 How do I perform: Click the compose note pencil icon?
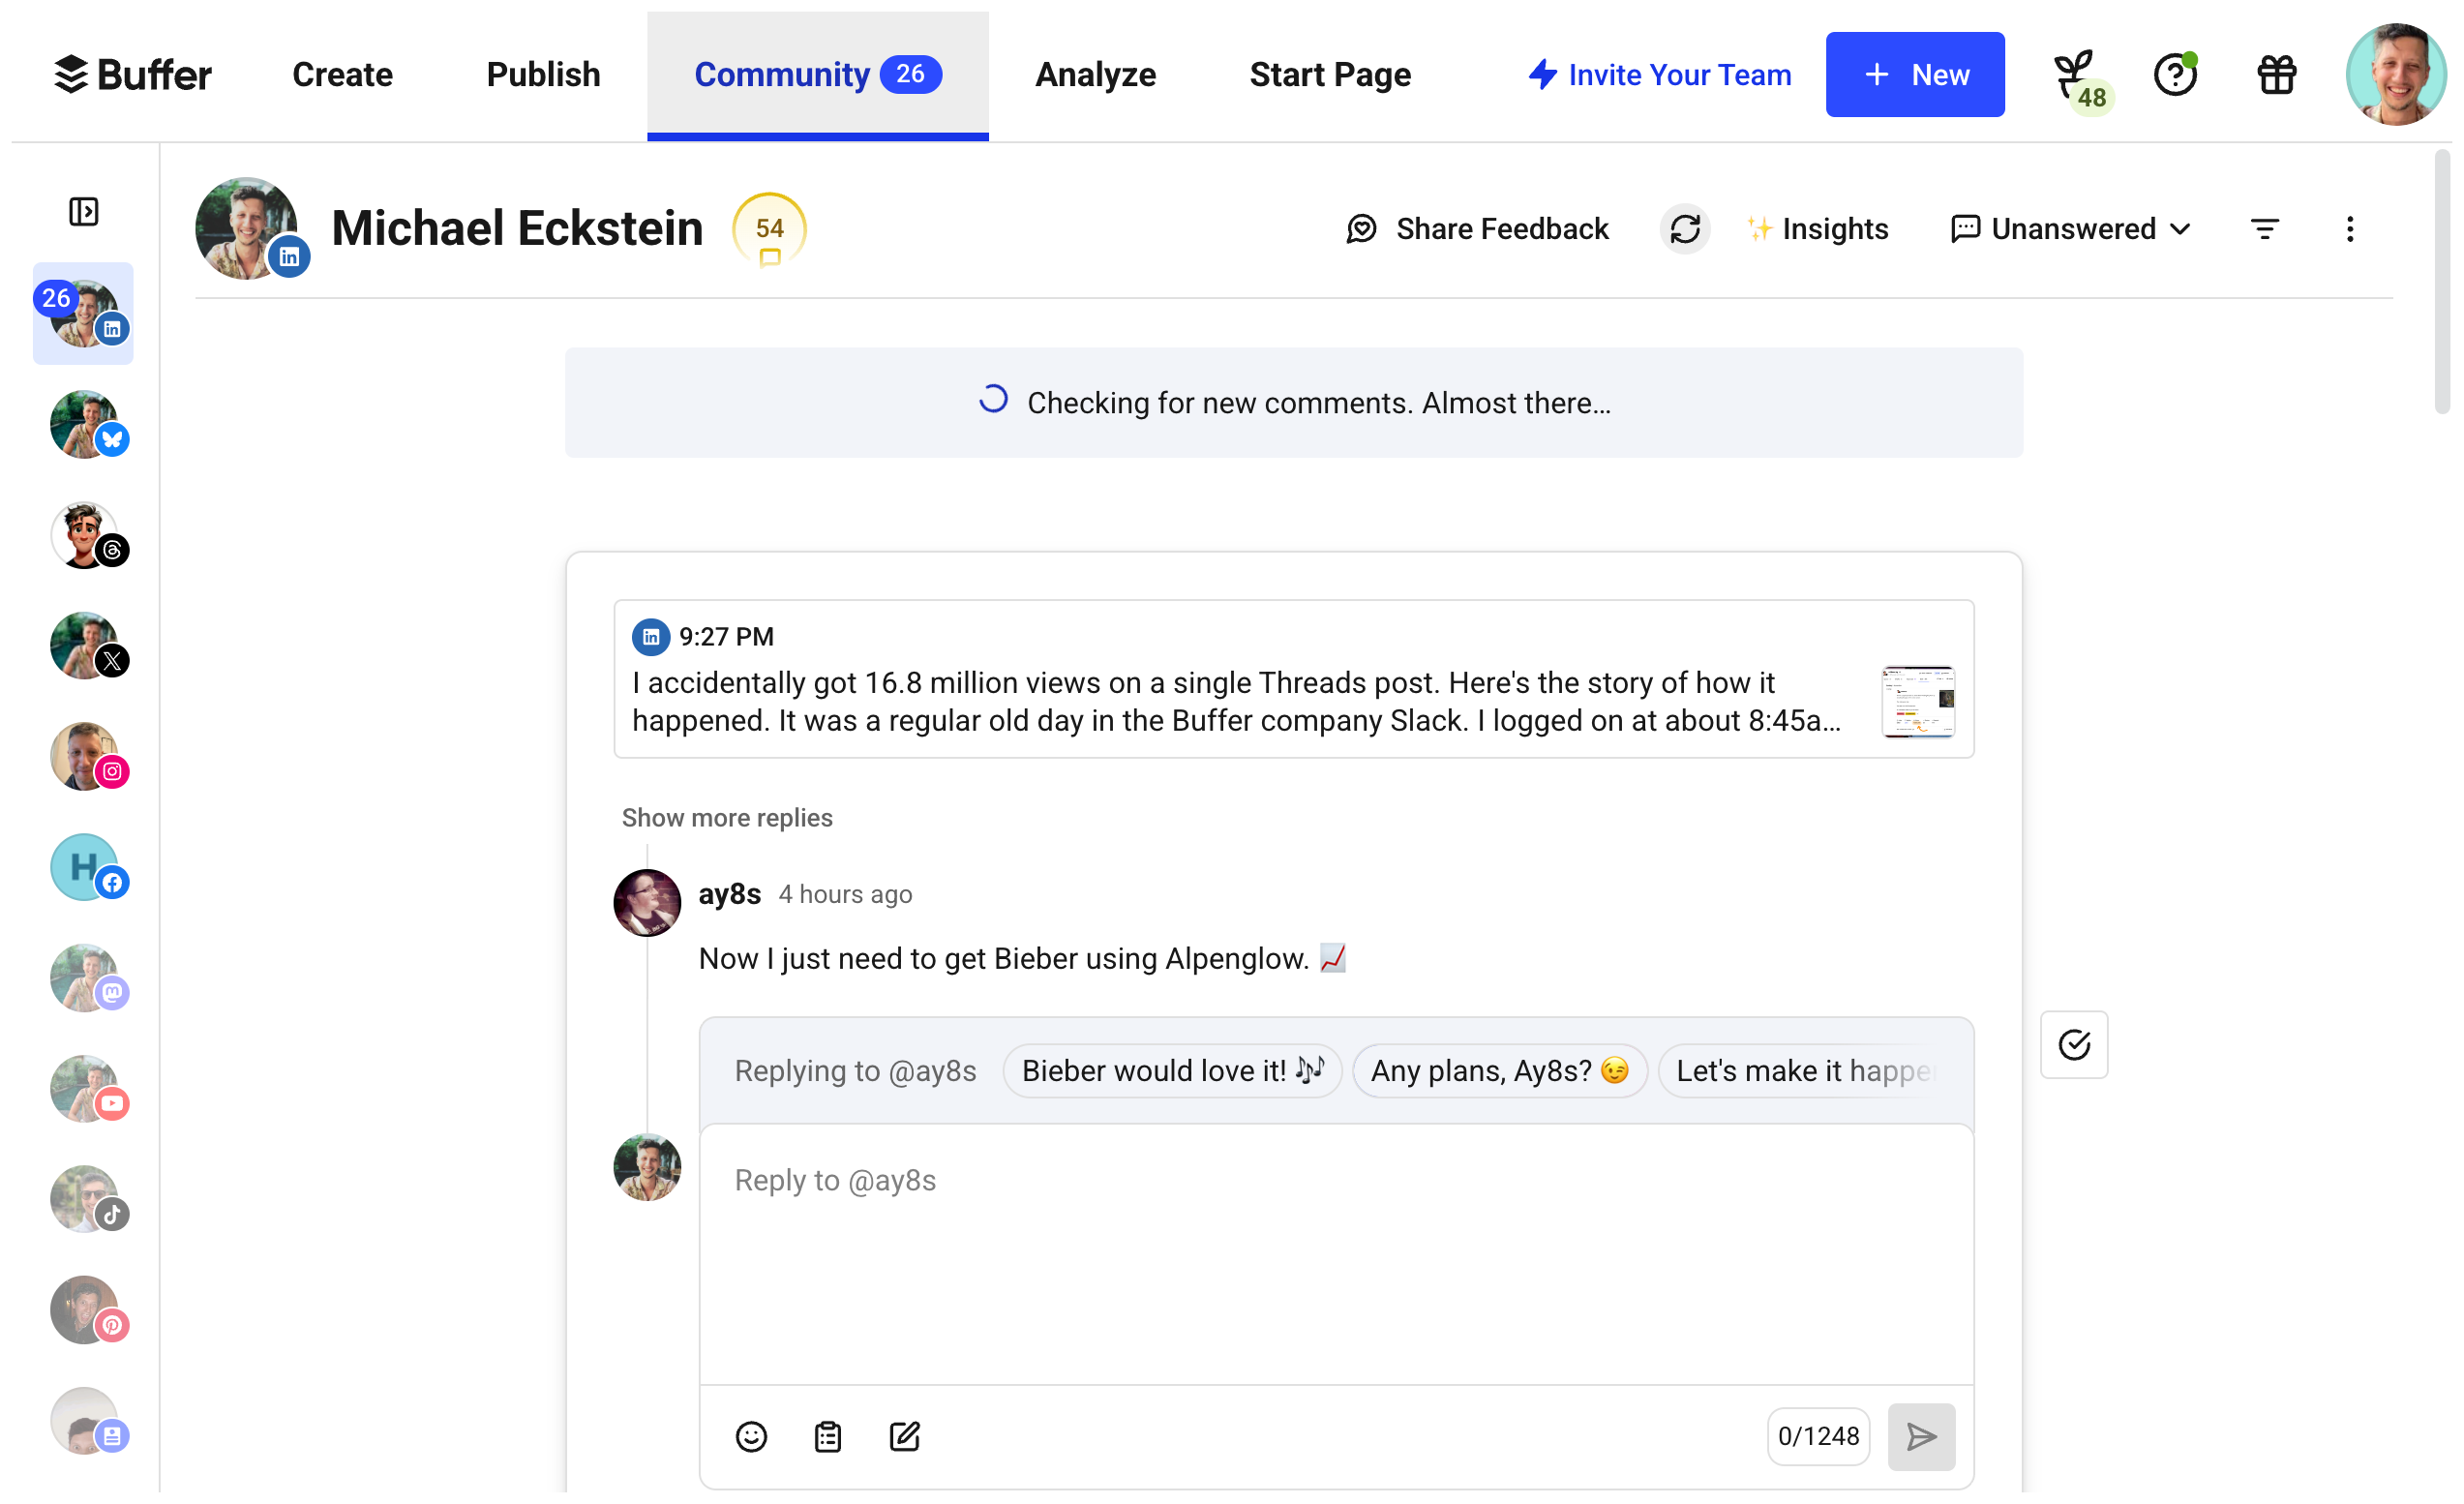904,1436
